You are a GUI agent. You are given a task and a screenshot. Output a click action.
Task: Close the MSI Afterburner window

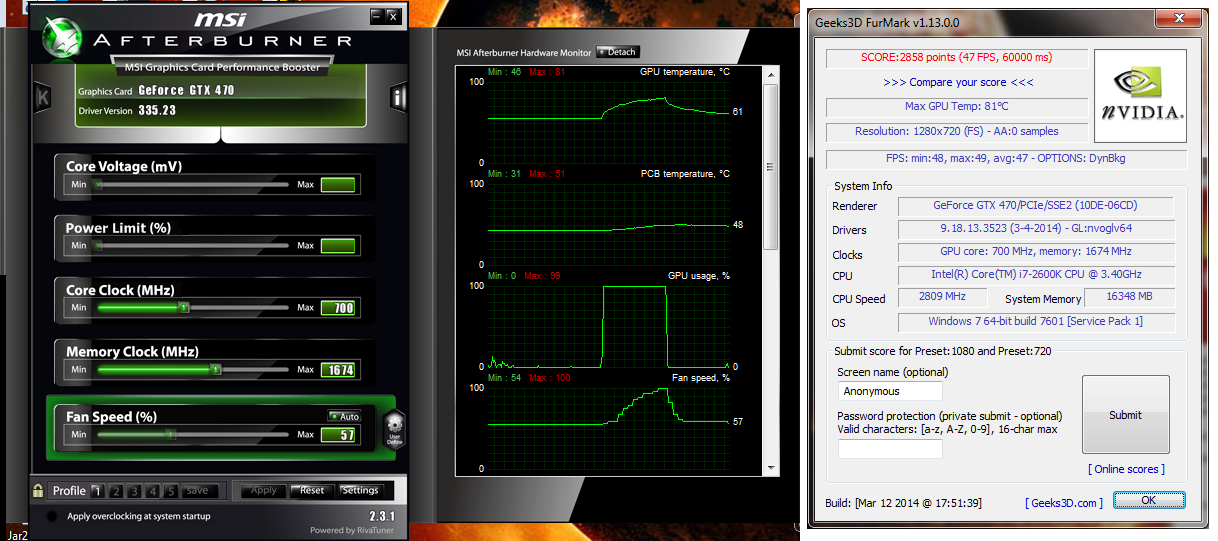393,15
